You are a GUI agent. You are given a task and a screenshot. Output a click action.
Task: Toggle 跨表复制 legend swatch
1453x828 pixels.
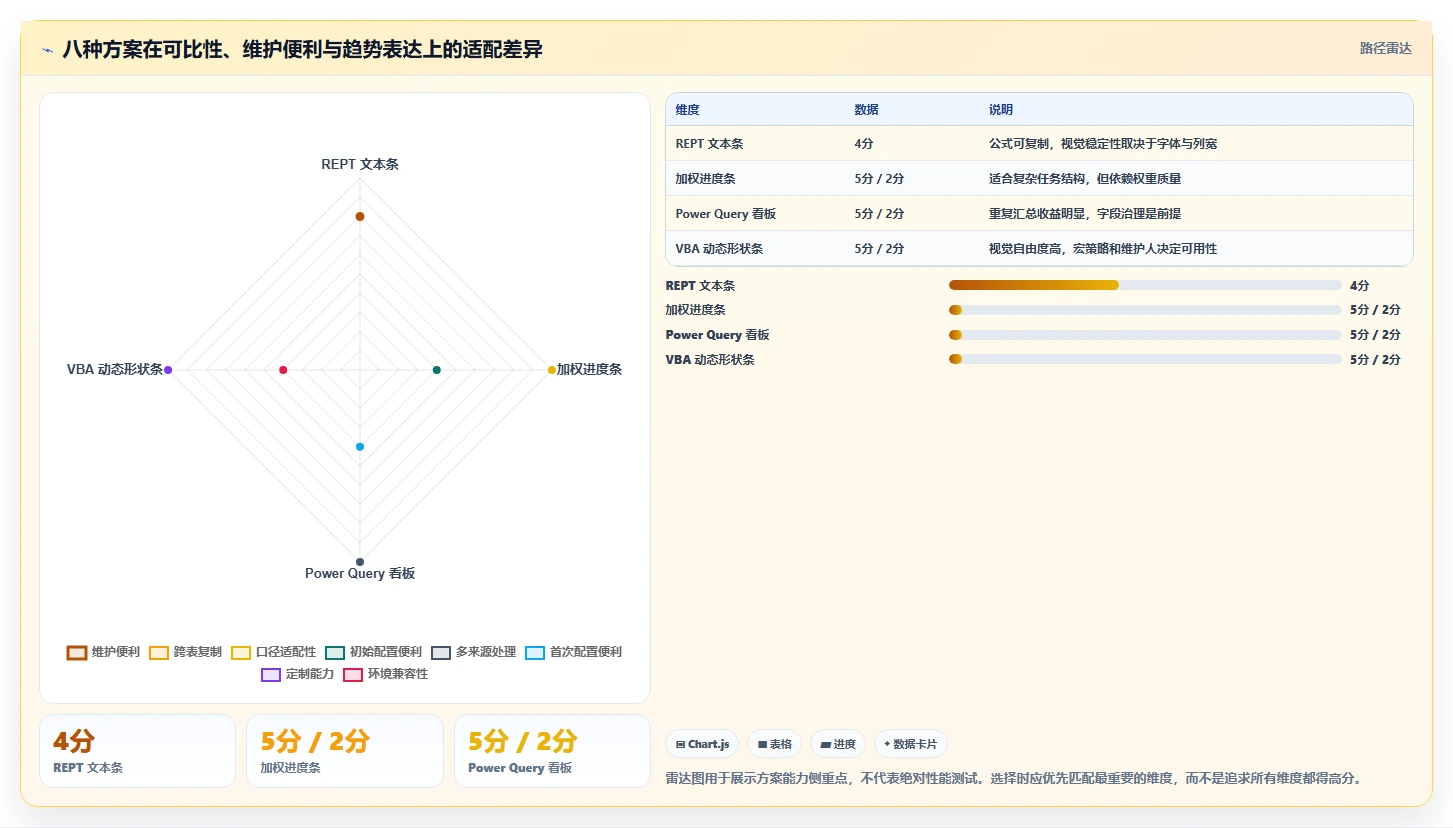pyautogui.click(x=159, y=652)
